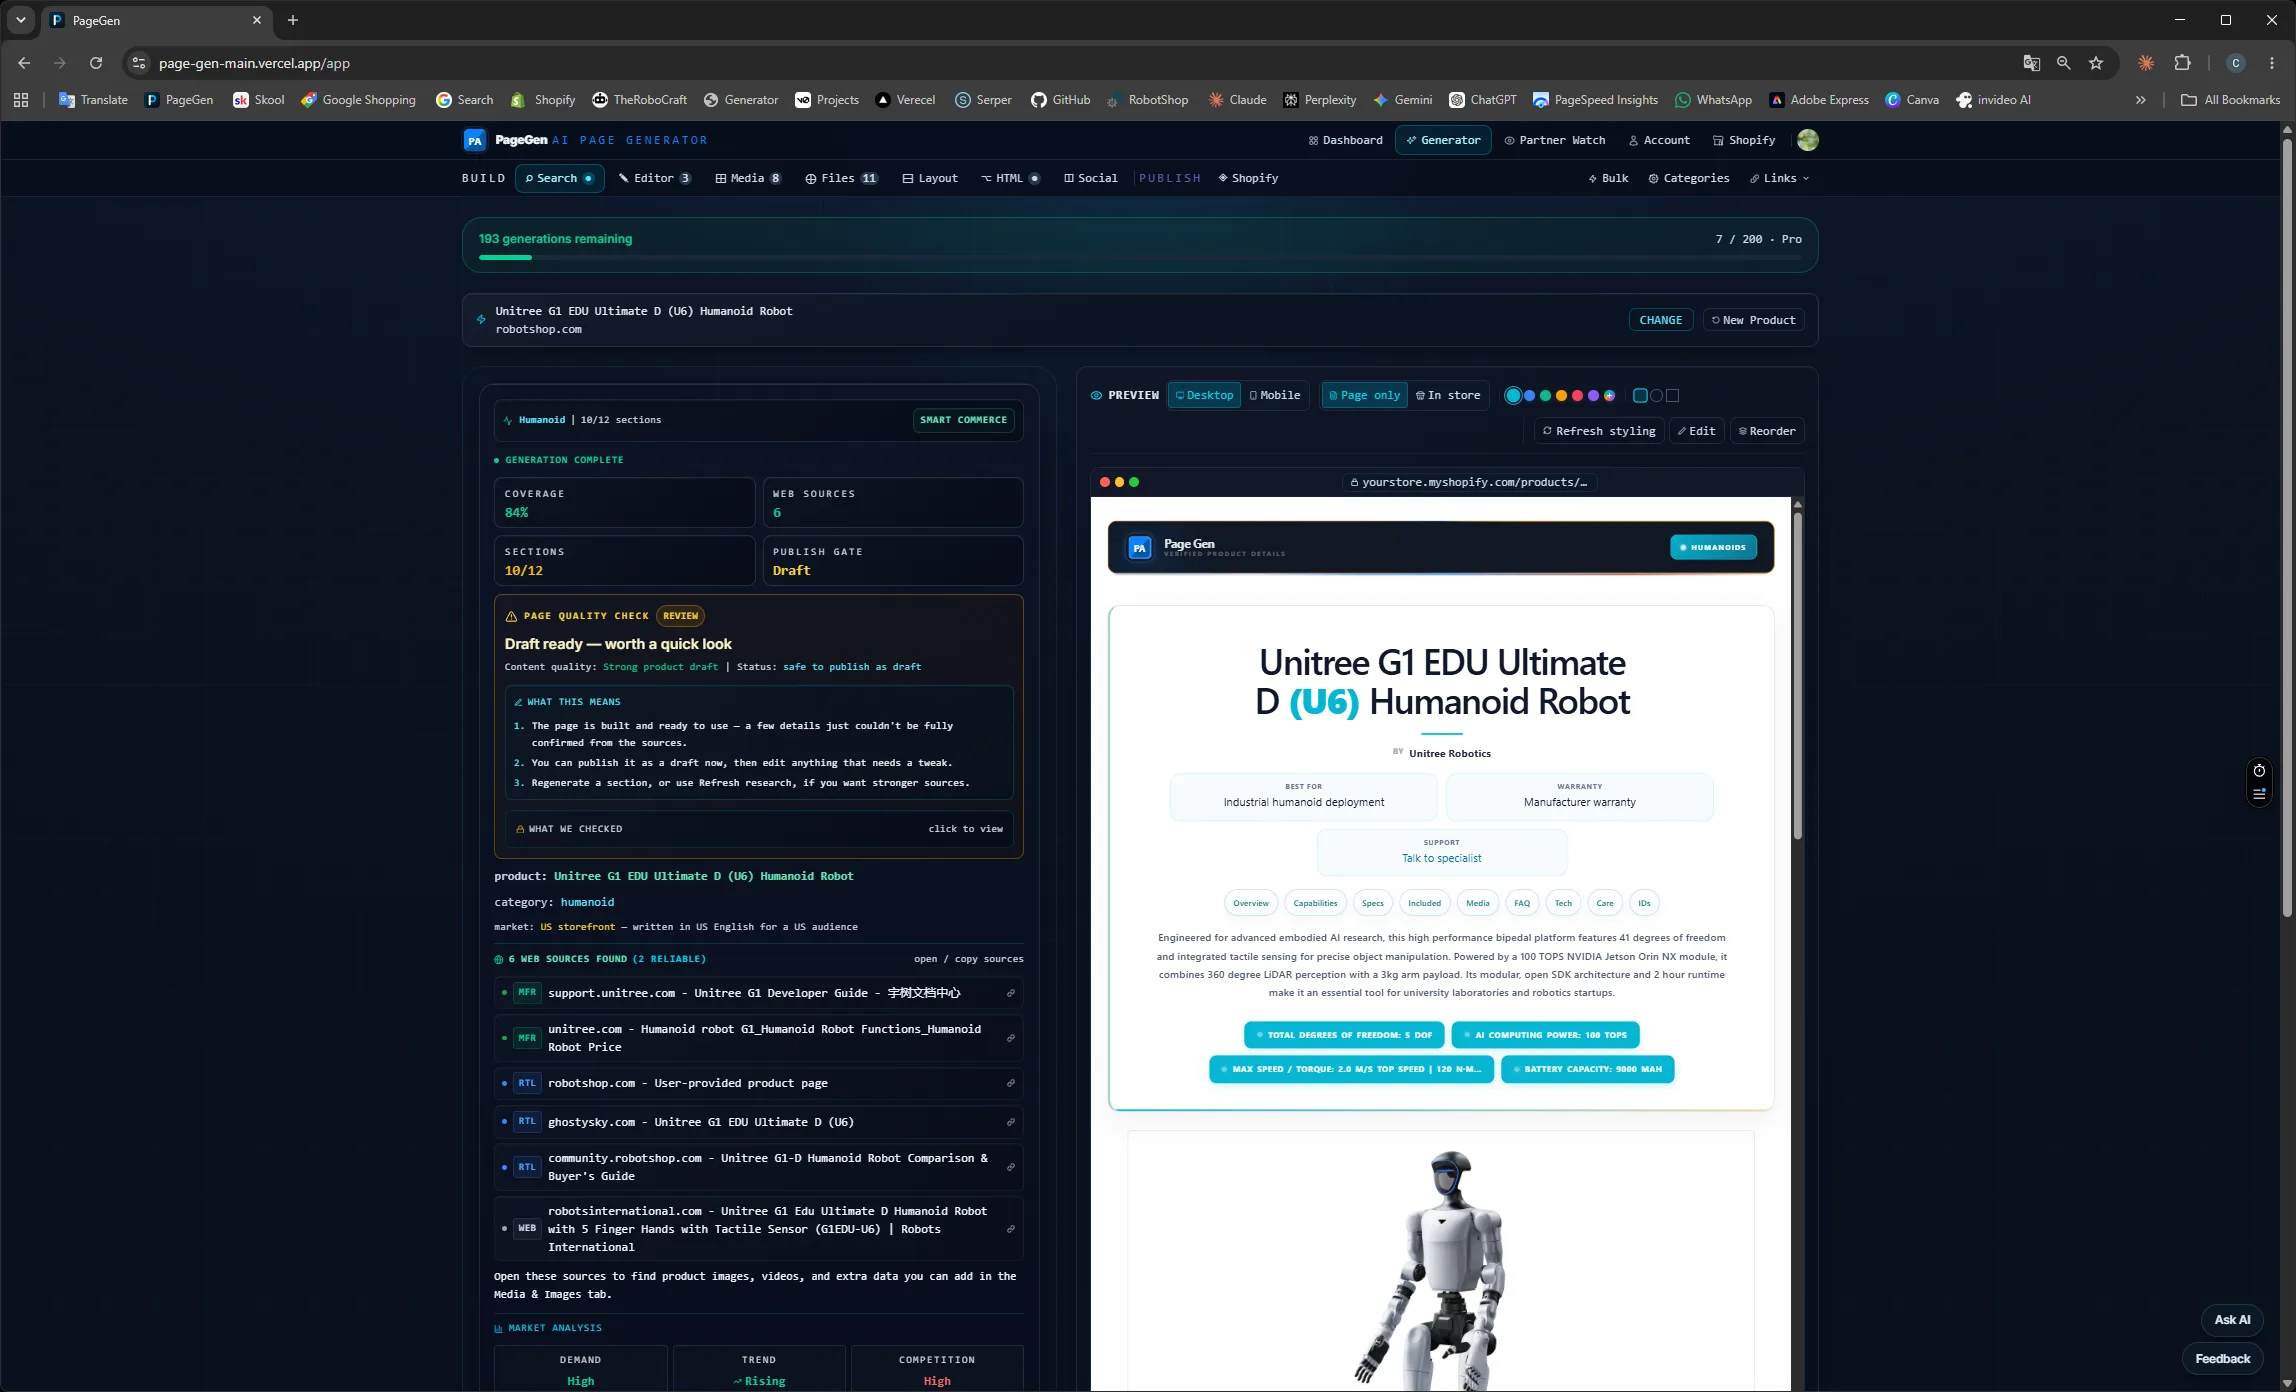Expand the Links dropdown
Screen dimensions: 2296x1392
[1779, 178]
